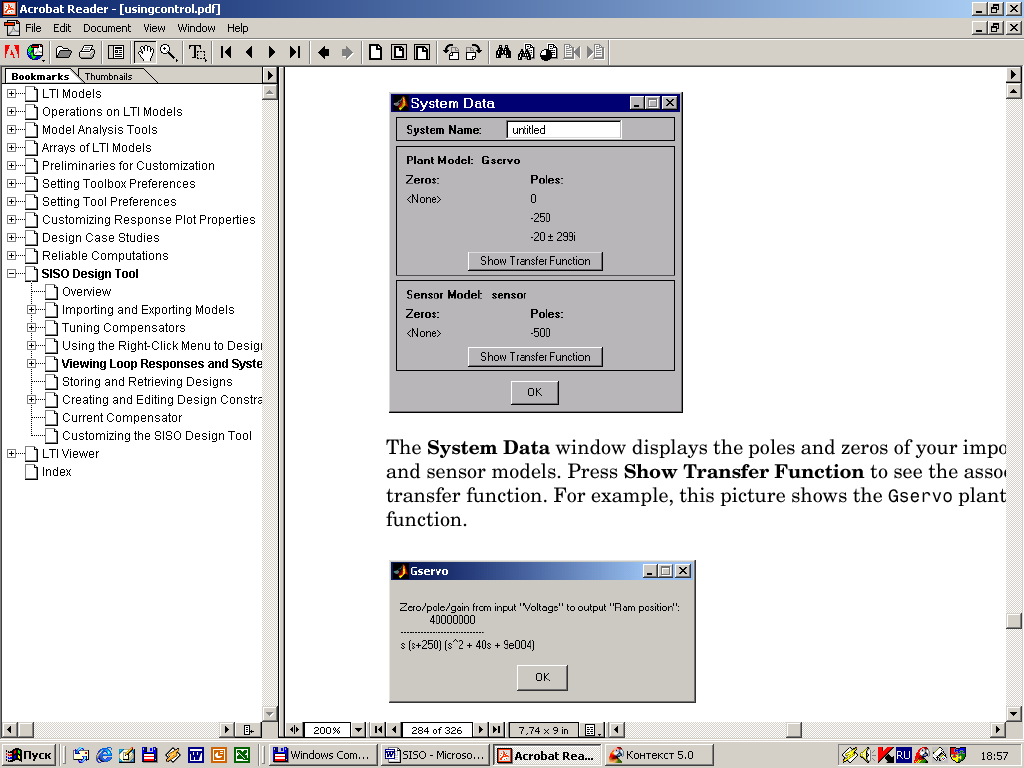Expand LTI Viewer bookmark
The width and height of the screenshot is (1024, 768).
pyautogui.click(x=12, y=454)
